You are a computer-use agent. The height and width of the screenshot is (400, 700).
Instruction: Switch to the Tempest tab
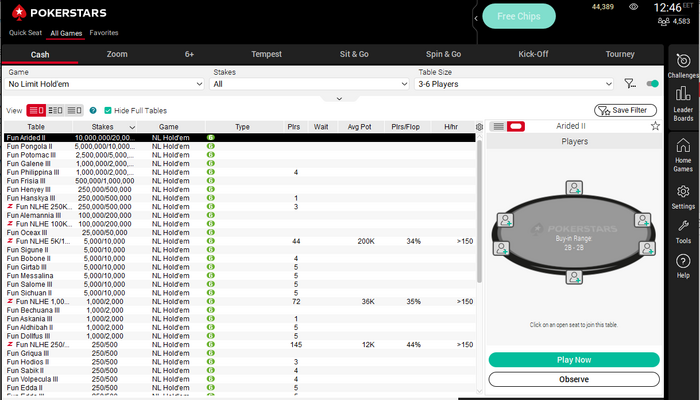(x=267, y=54)
